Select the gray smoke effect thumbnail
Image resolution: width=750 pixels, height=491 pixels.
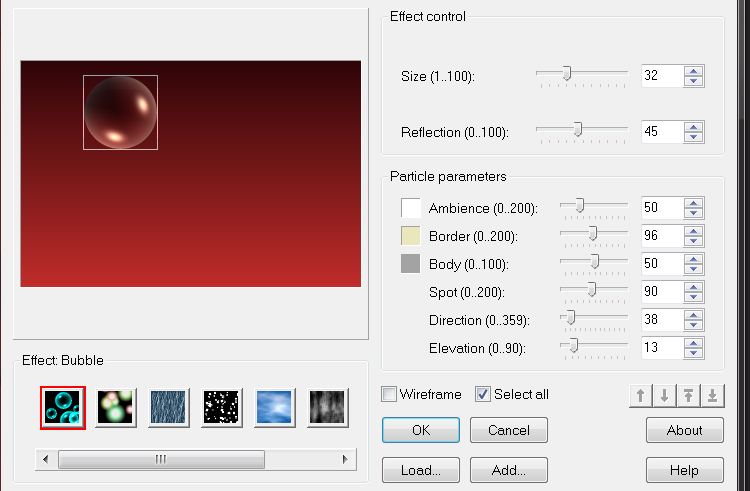click(x=327, y=408)
